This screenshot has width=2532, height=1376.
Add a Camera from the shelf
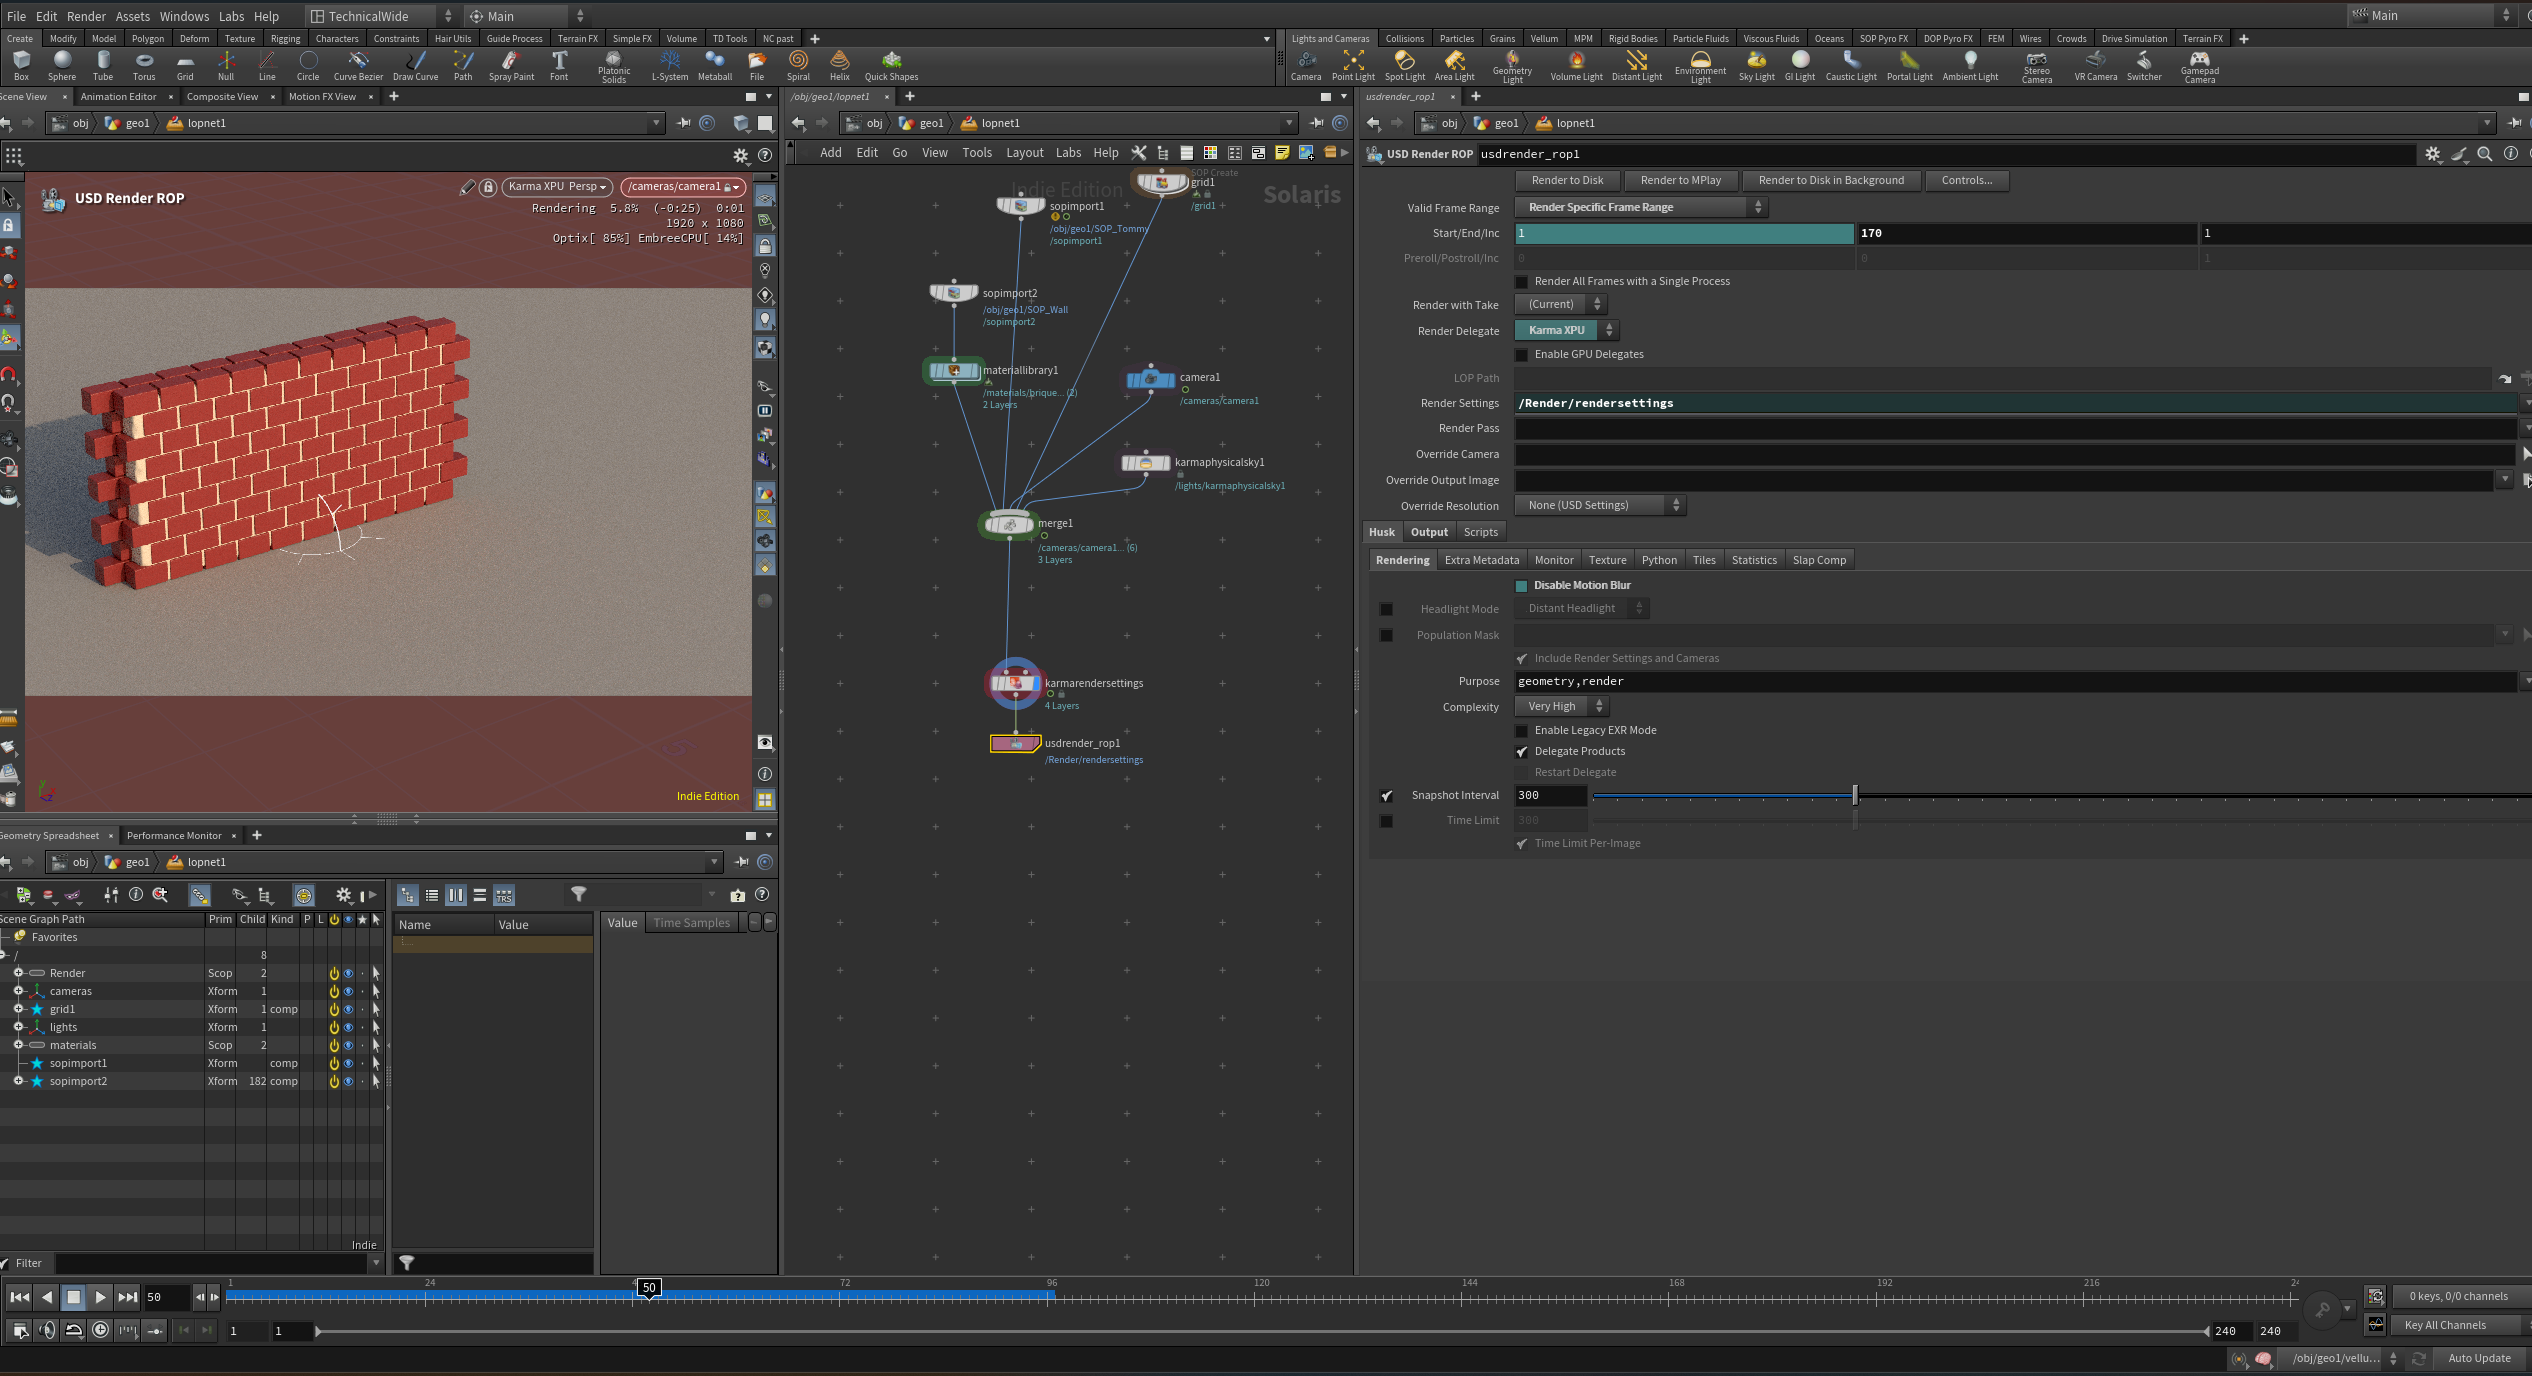pos(1306,66)
